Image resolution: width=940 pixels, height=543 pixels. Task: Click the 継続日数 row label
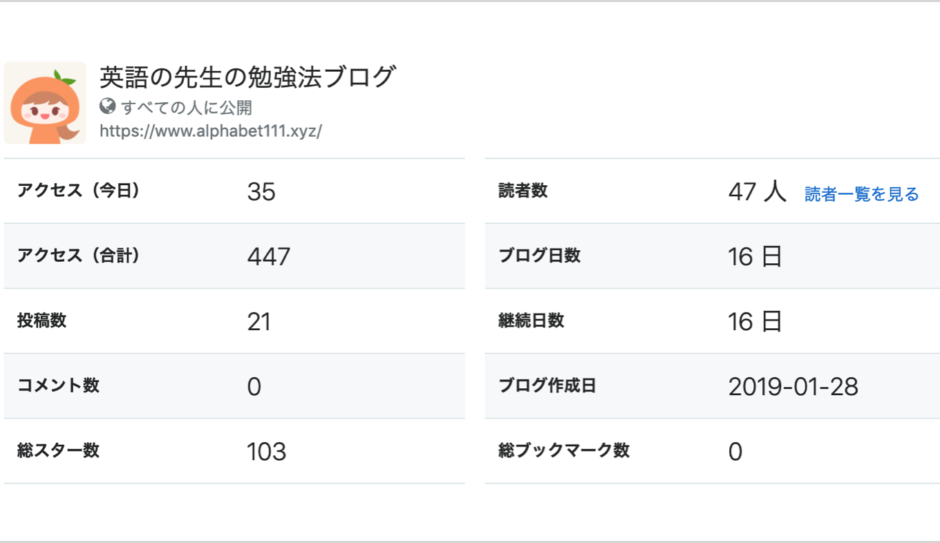click(x=531, y=321)
